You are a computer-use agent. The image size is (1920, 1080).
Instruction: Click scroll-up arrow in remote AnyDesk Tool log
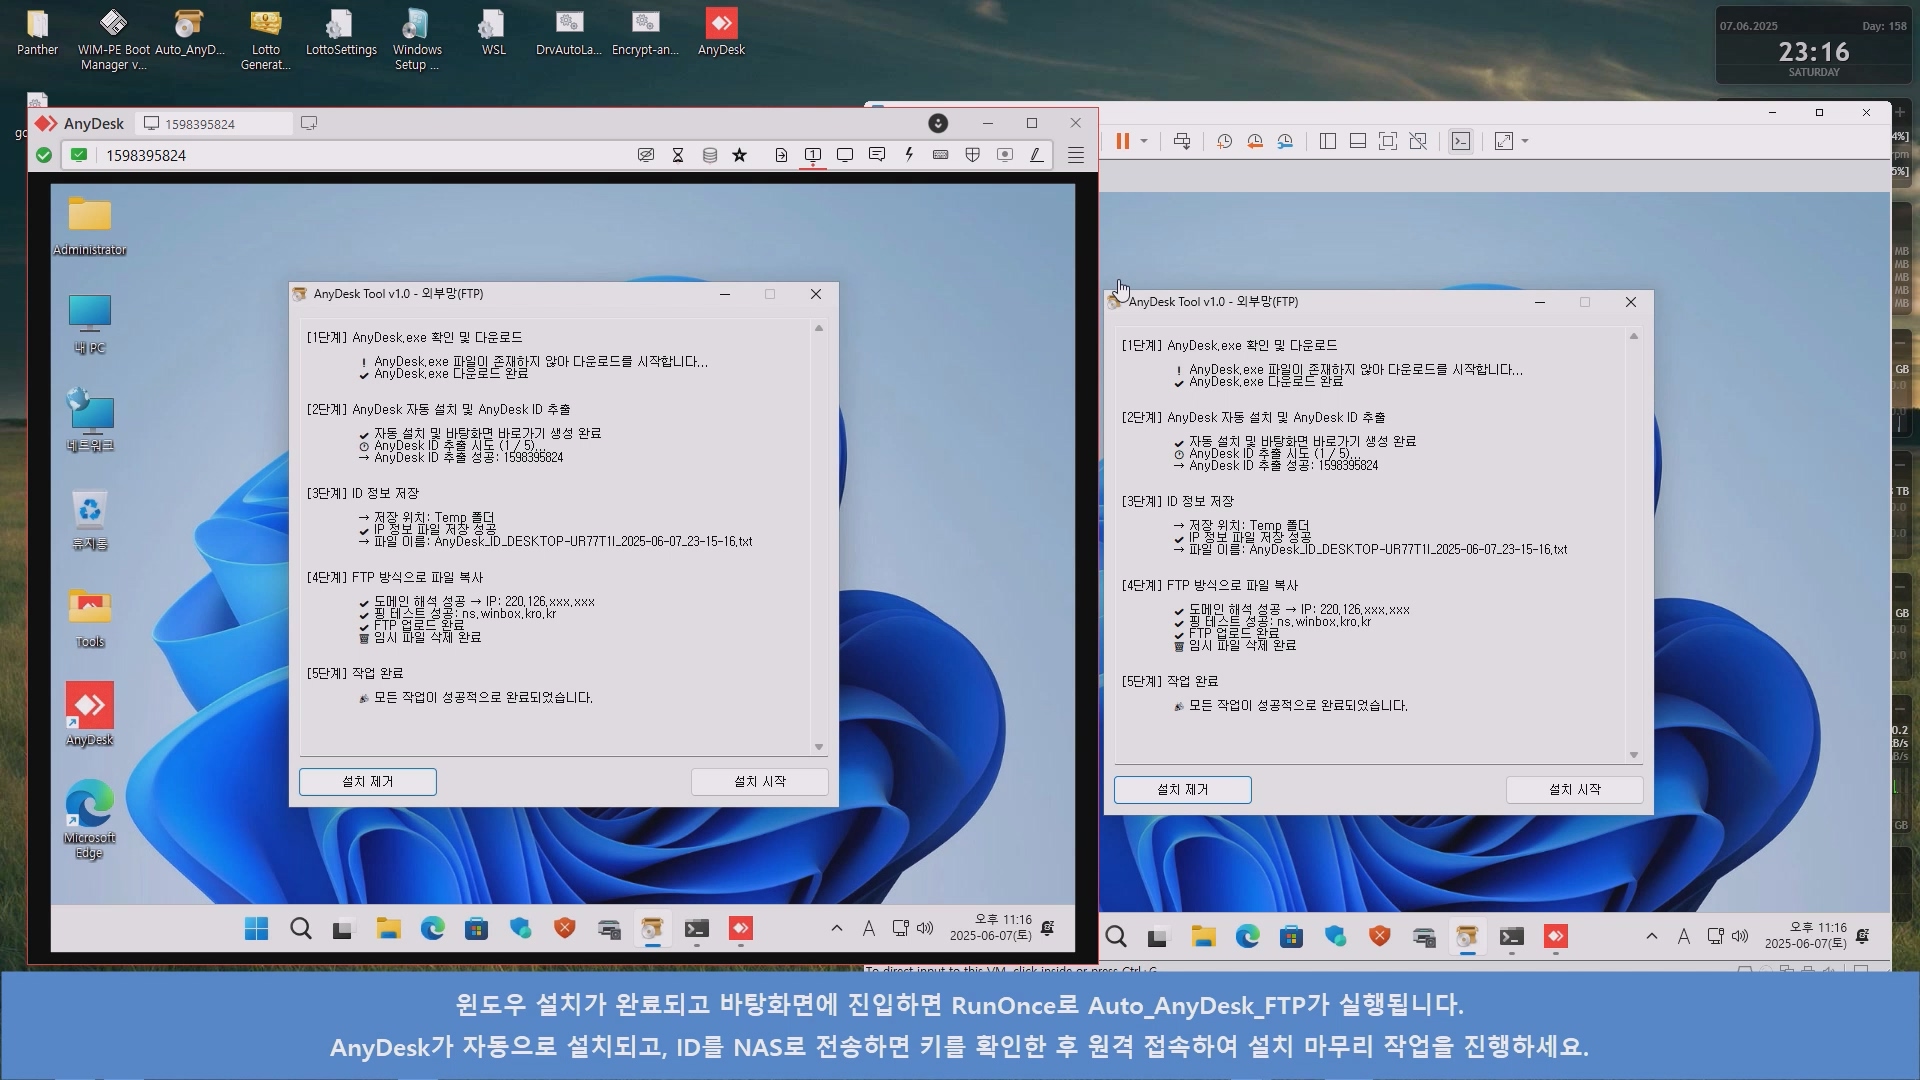819,328
